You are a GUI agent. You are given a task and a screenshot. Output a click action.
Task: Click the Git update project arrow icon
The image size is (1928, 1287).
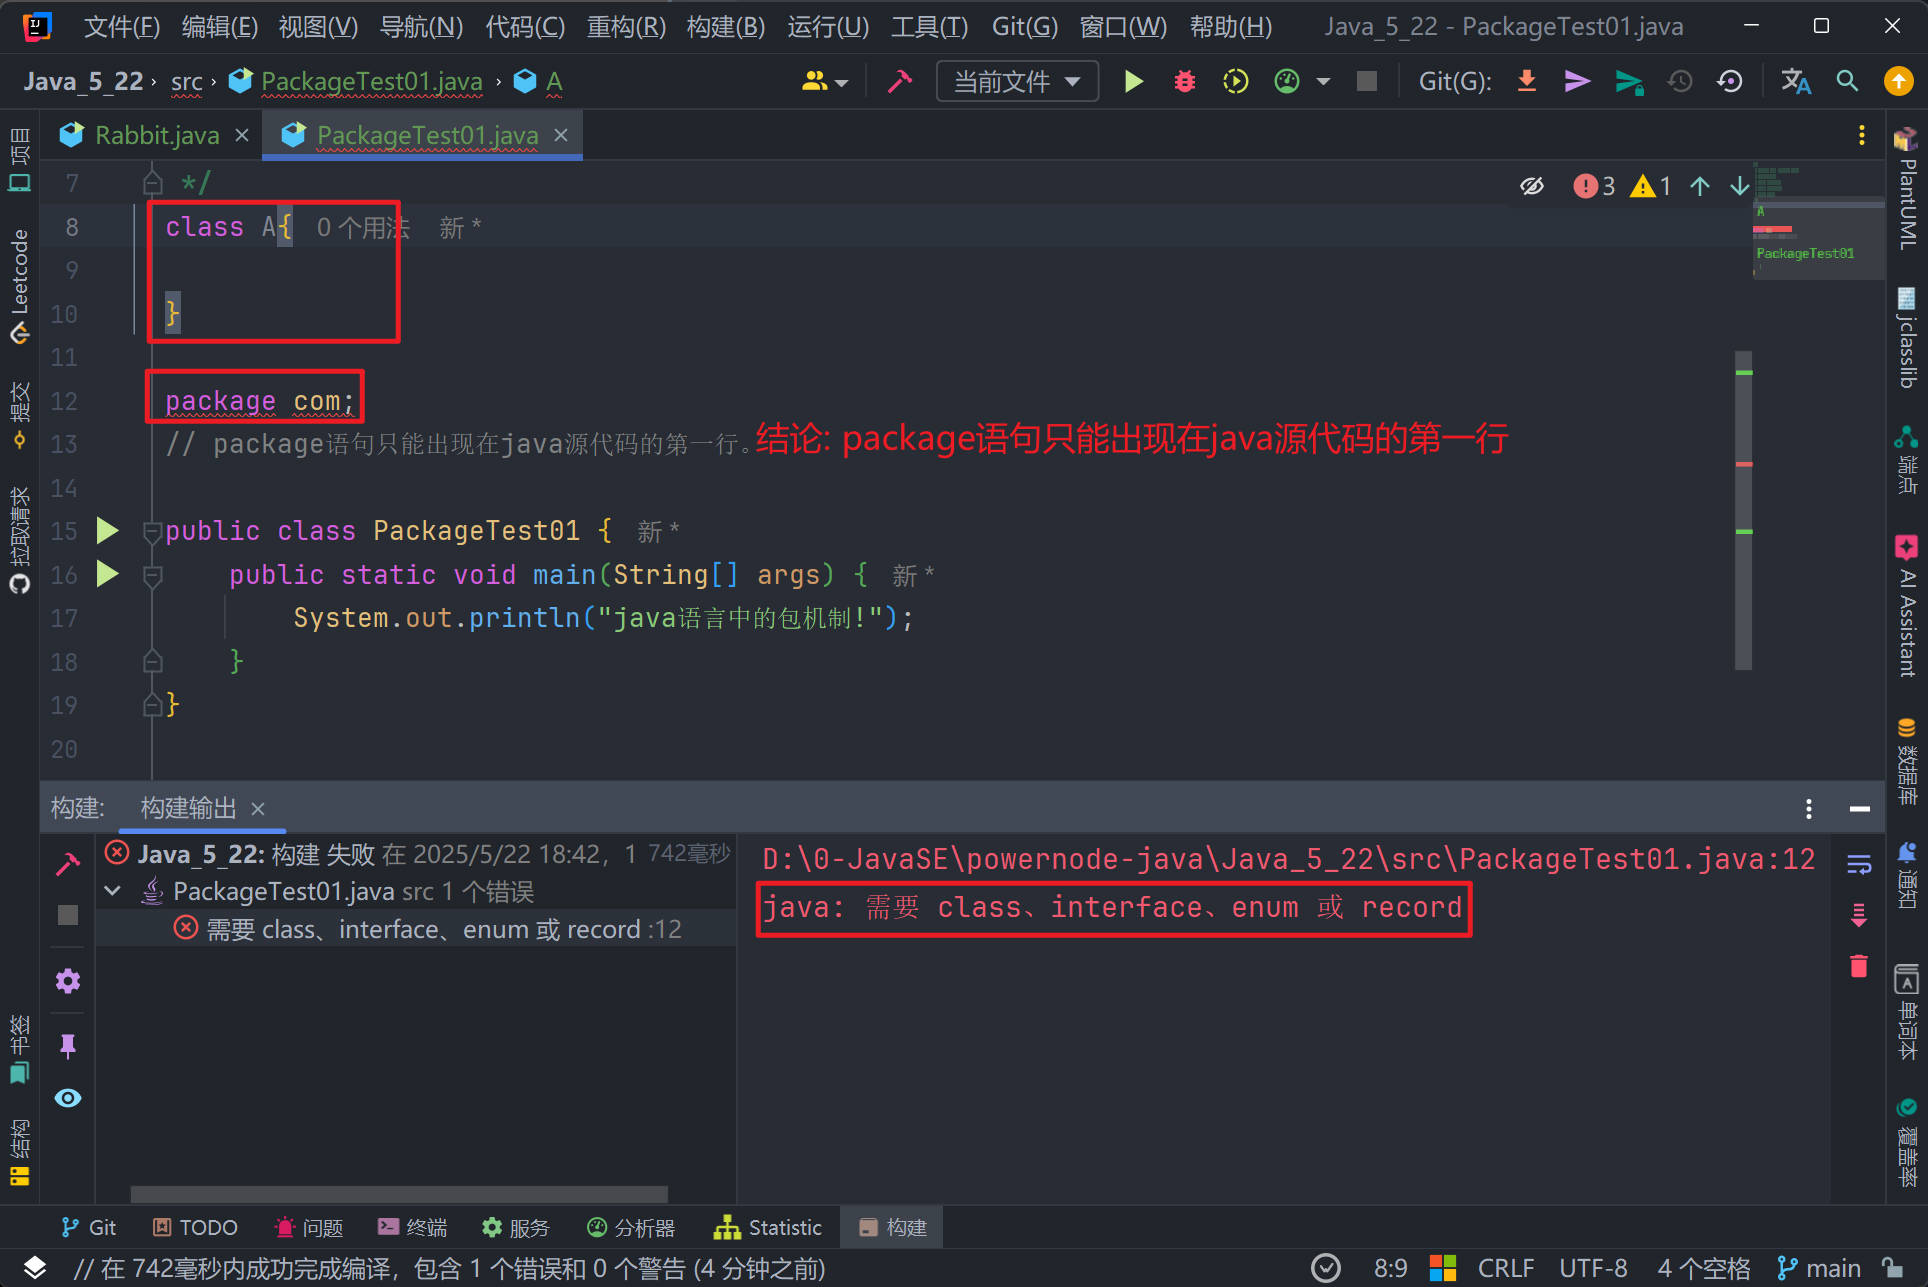click(1526, 81)
